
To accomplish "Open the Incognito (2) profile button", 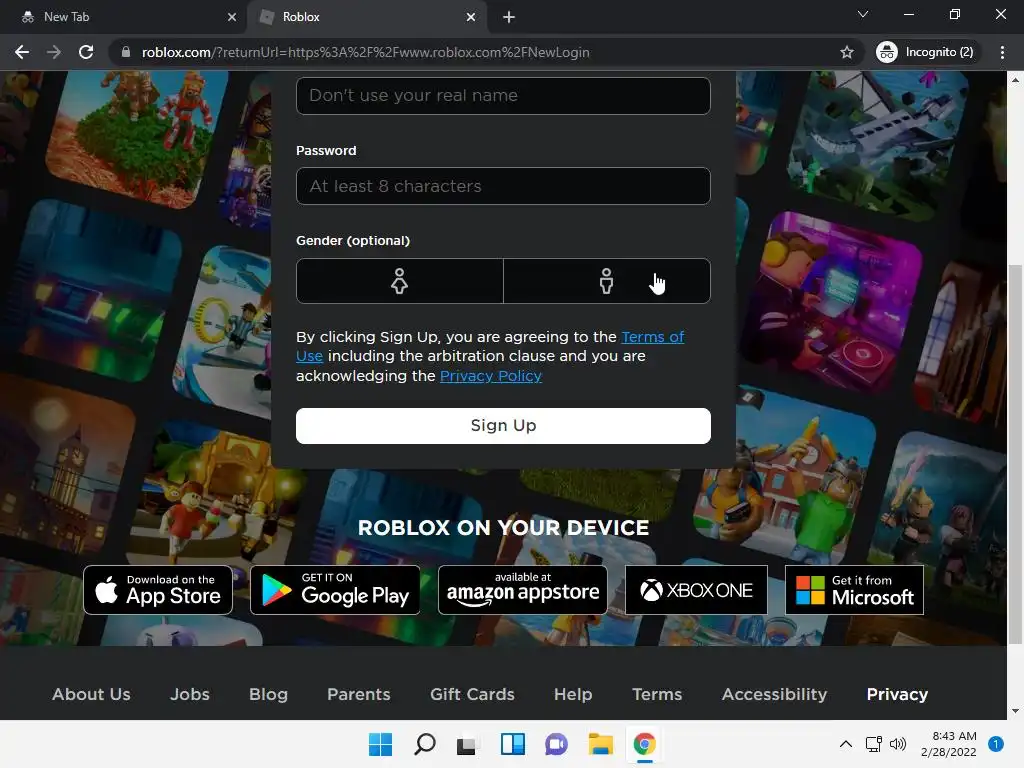I will pyautogui.click(x=925, y=52).
